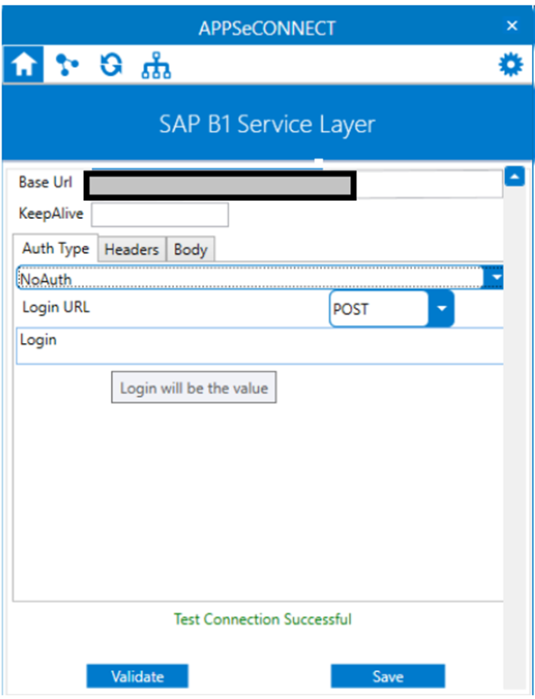Open the settings gear icon
Viewport: 535px width, 699px height.
click(510, 65)
